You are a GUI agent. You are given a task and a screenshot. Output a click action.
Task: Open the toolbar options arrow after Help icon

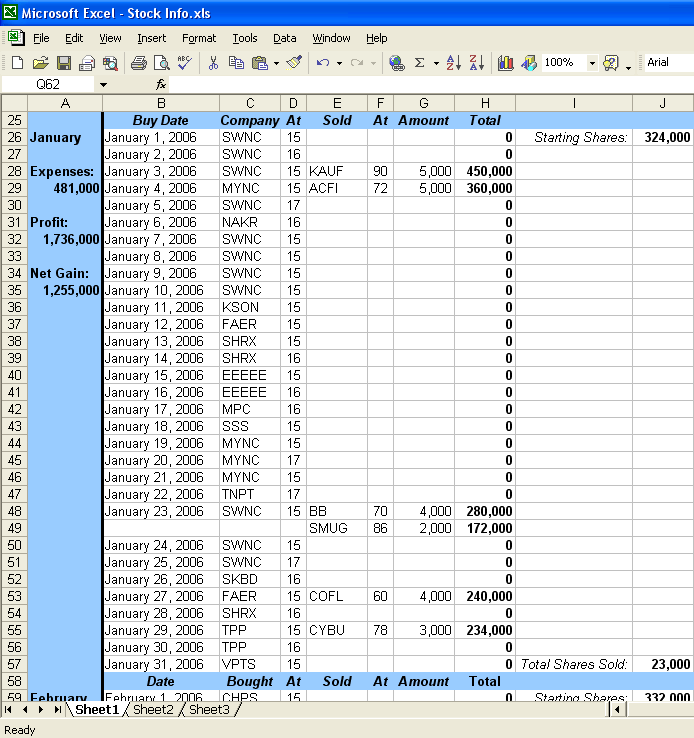click(x=629, y=66)
